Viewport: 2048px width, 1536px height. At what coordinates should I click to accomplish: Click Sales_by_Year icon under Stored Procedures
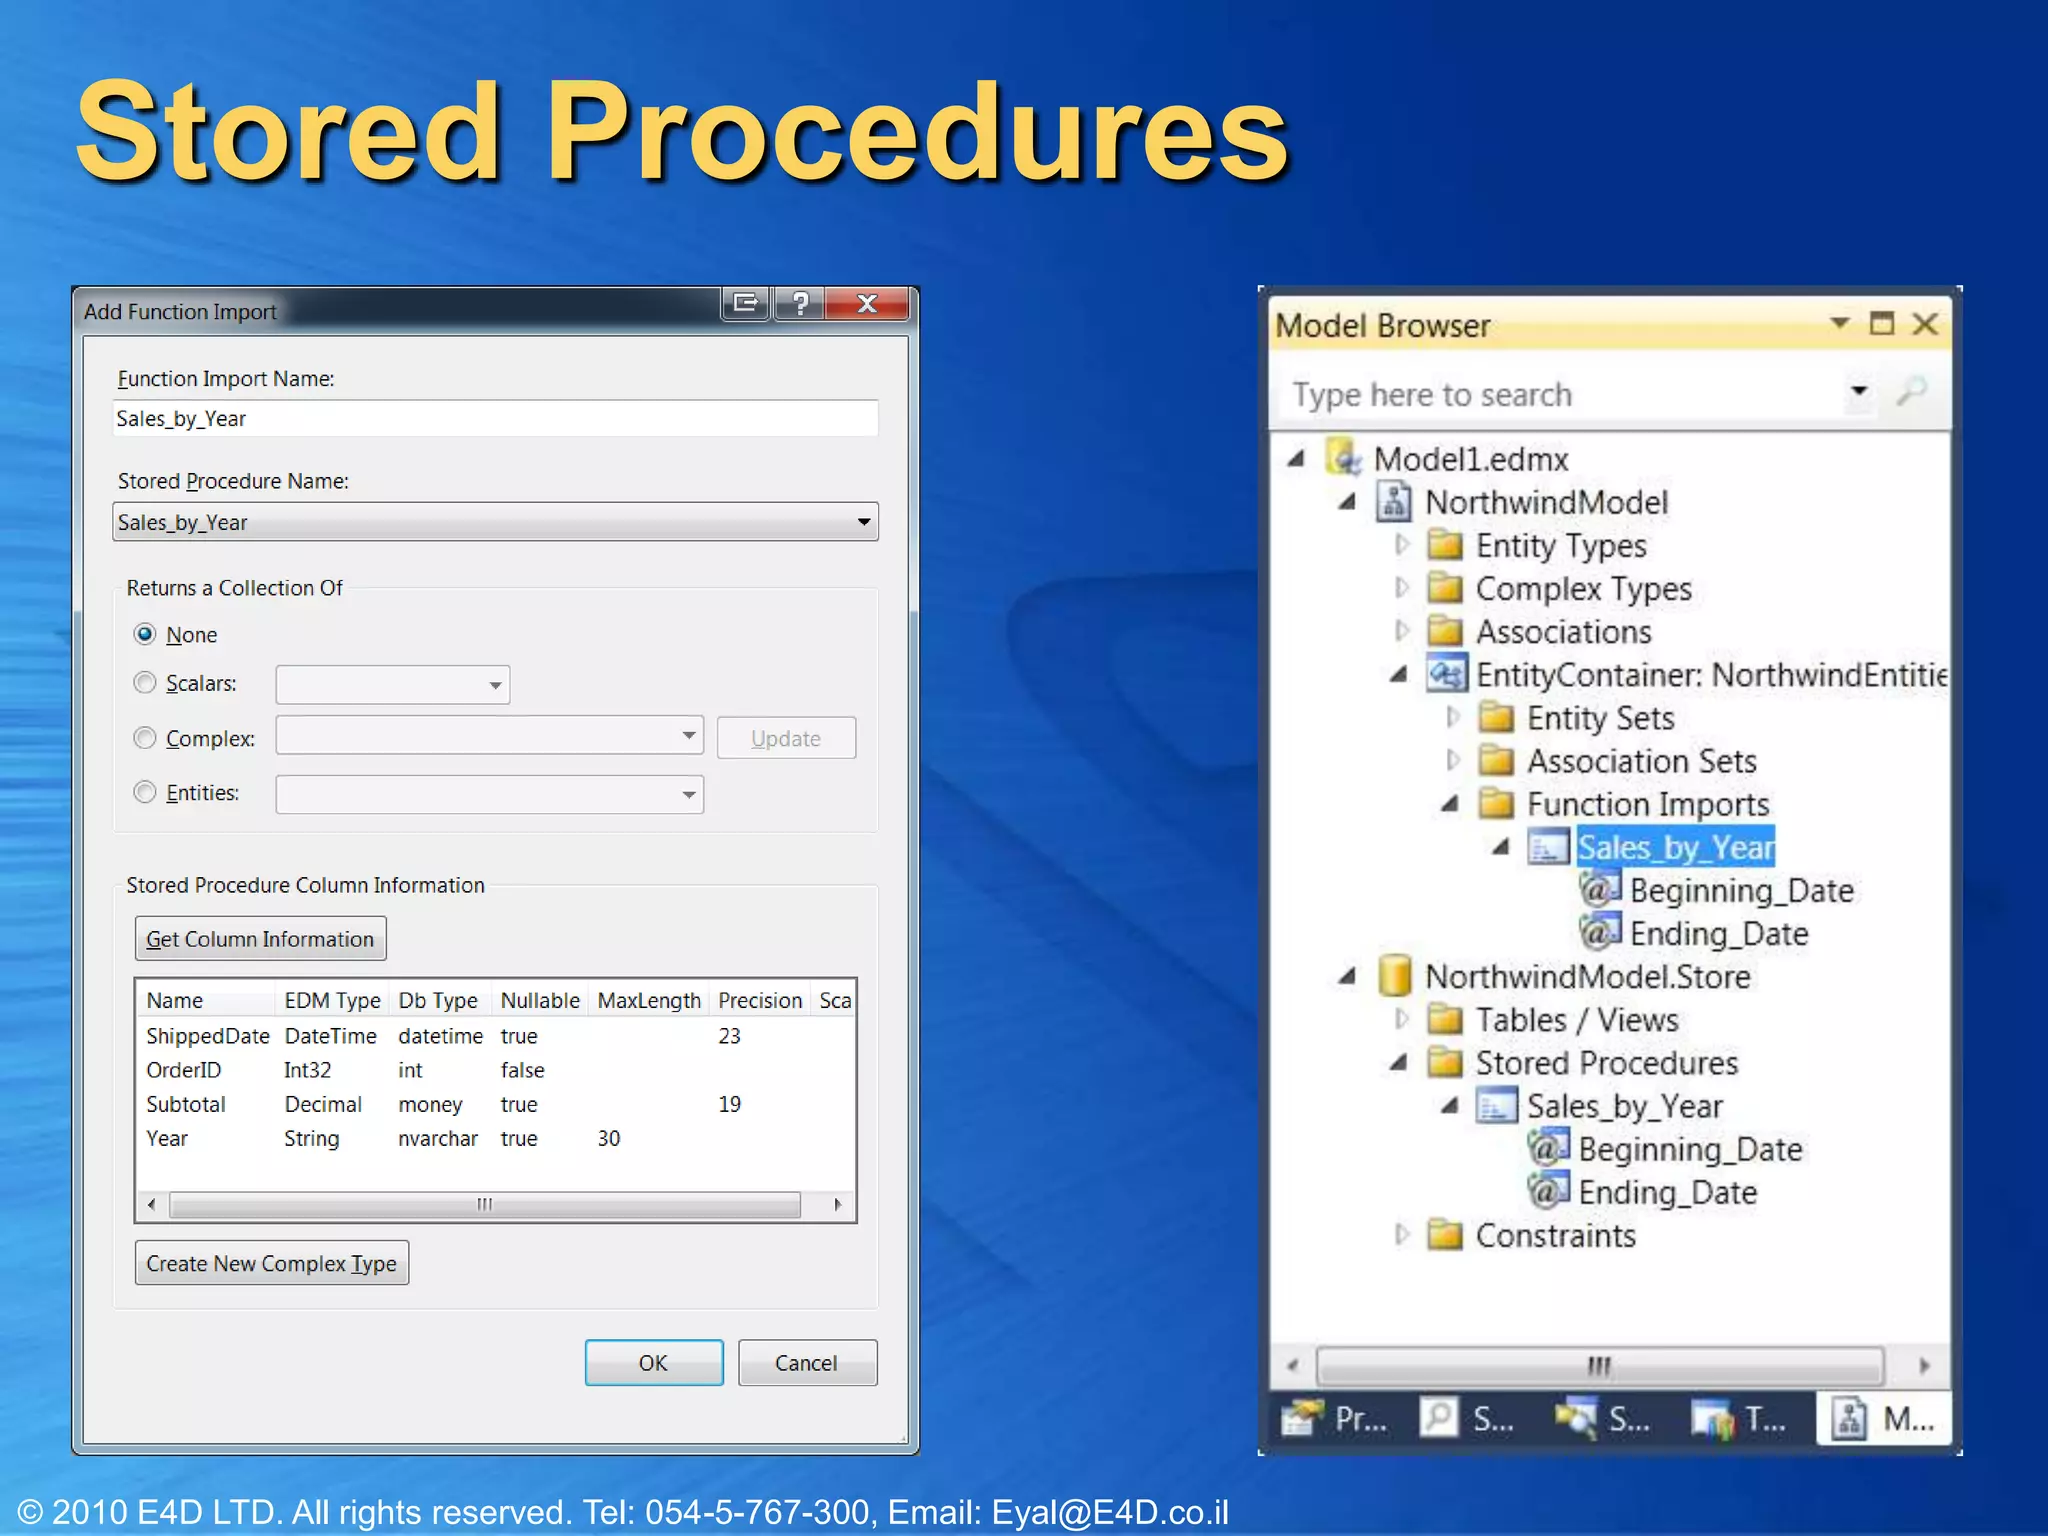pos(1496,1106)
